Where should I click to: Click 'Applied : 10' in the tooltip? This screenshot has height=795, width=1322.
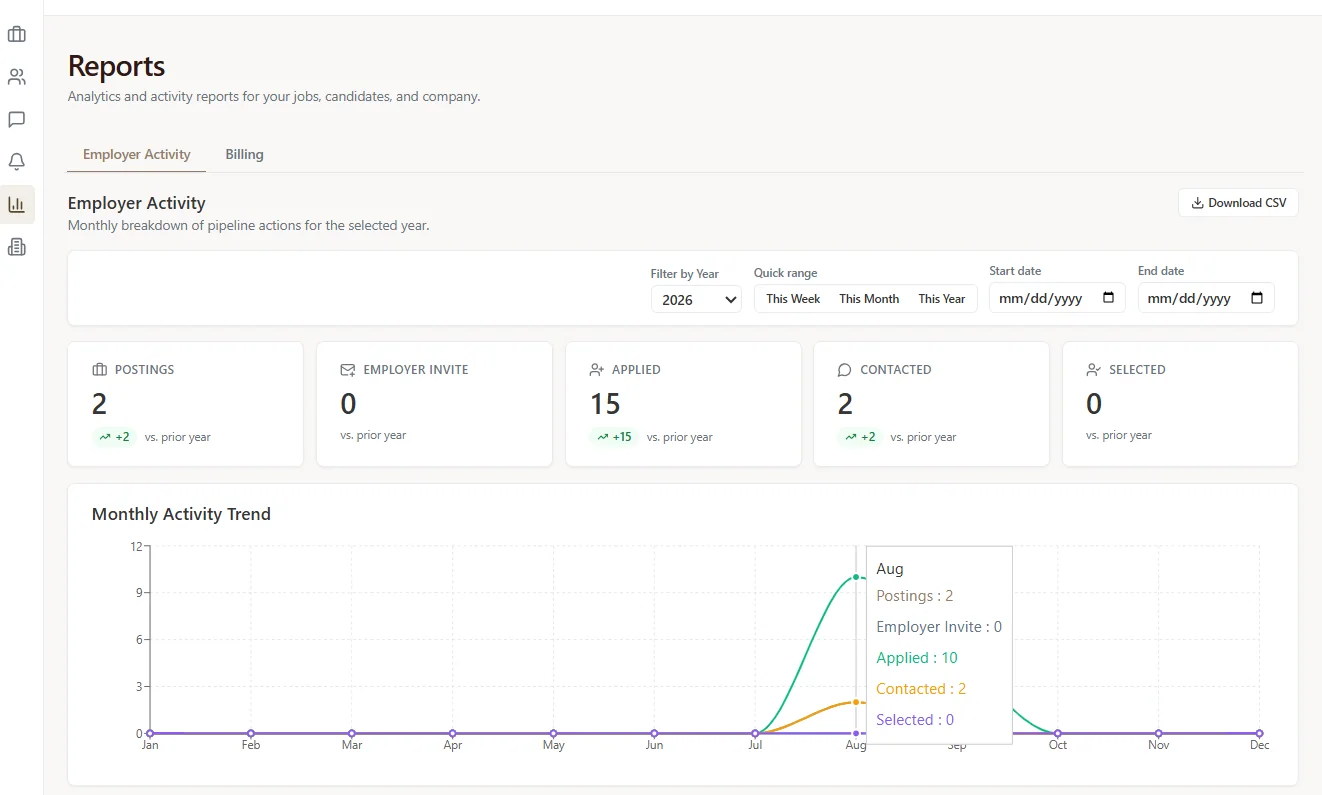point(917,658)
